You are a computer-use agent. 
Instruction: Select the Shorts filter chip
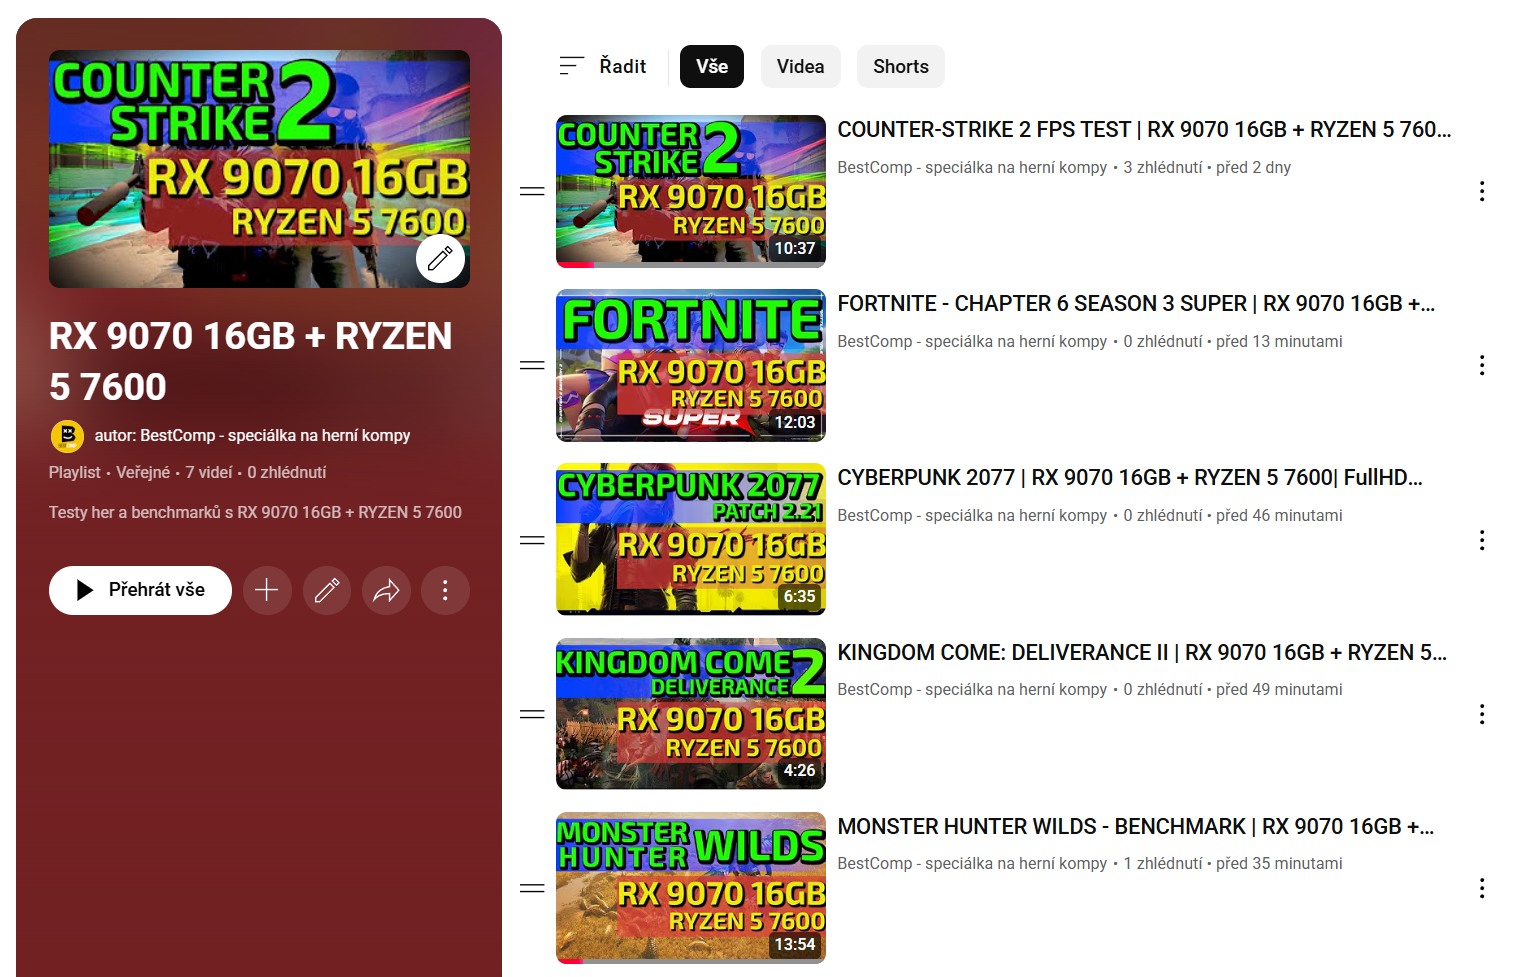click(901, 66)
